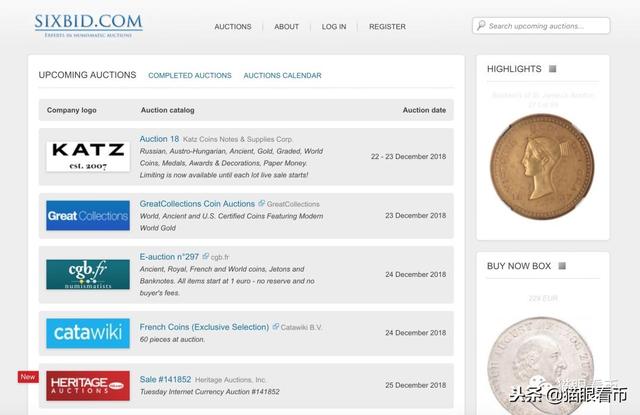The height and width of the screenshot is (415, 640).
Task: Go to REGISTER page
Action: click(387, 27)
